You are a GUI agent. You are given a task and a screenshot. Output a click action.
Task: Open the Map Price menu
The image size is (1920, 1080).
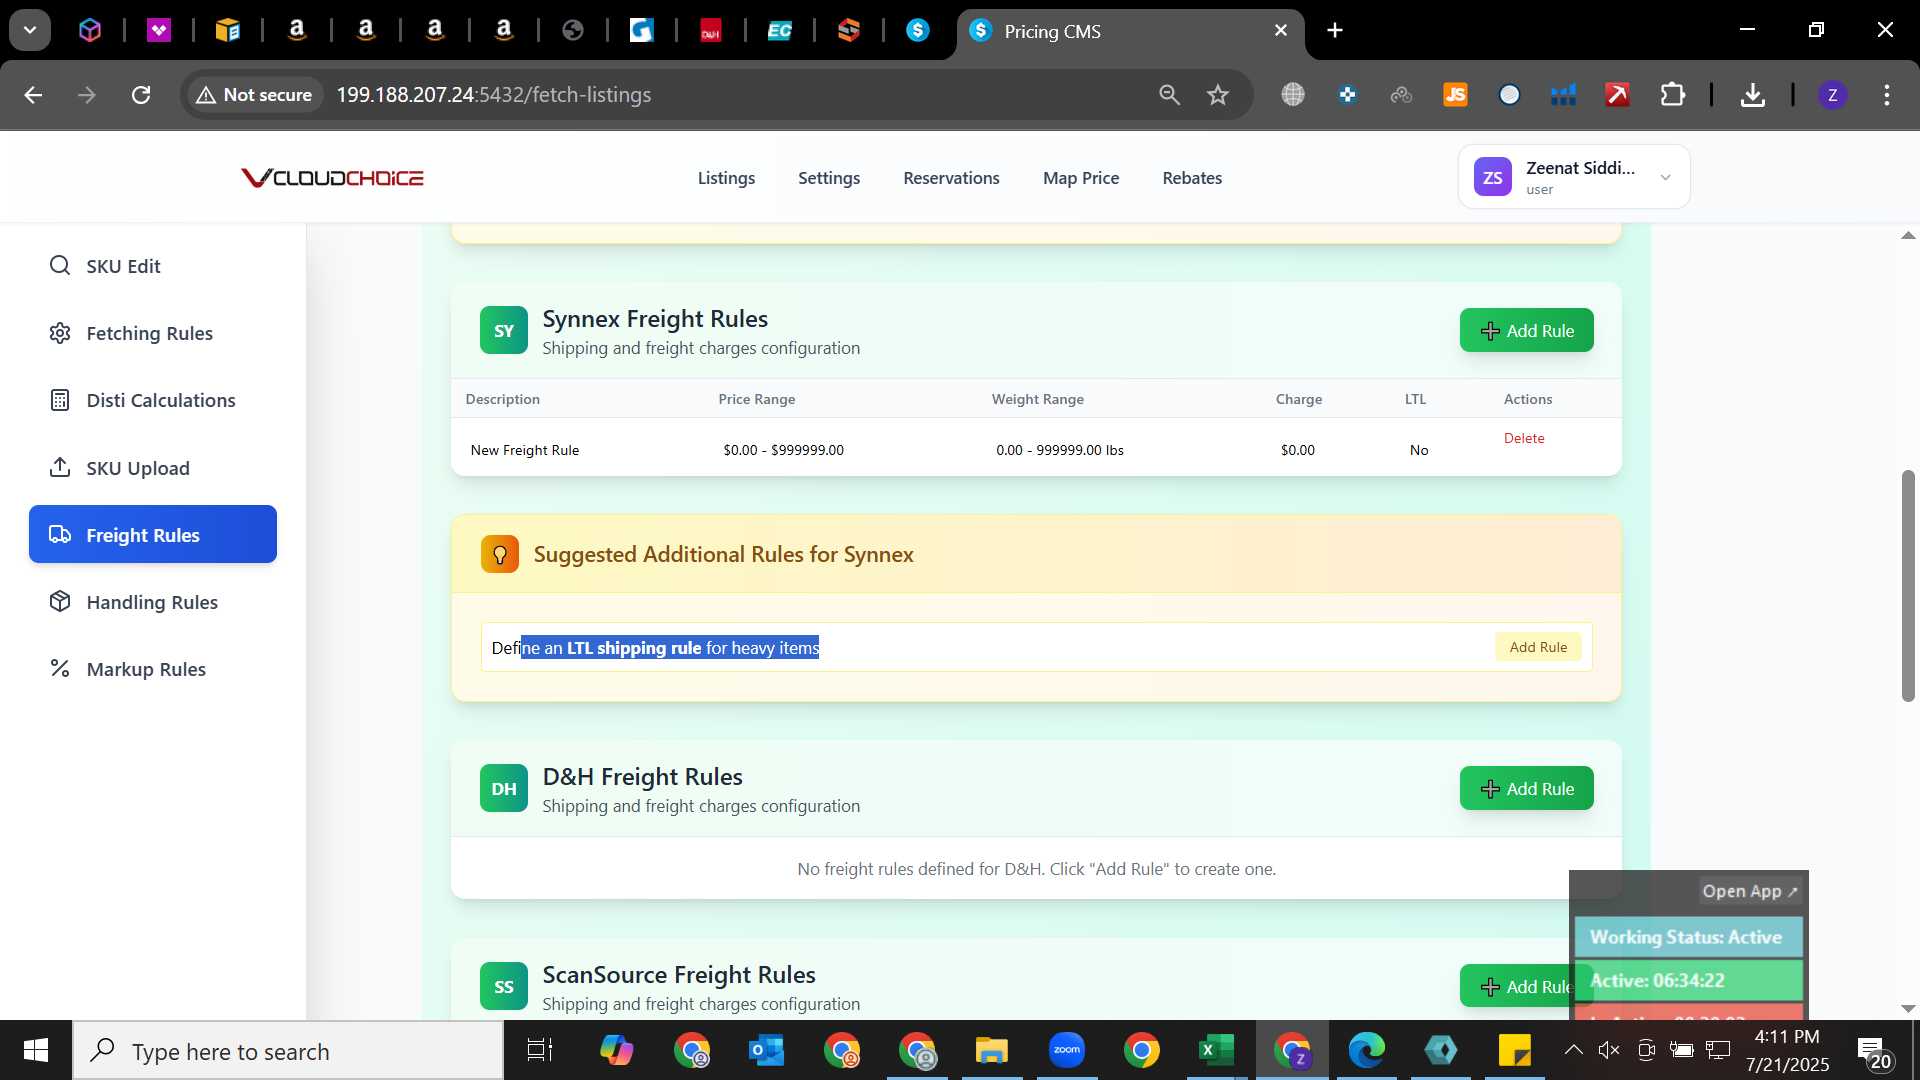(x=1081, y=178)
